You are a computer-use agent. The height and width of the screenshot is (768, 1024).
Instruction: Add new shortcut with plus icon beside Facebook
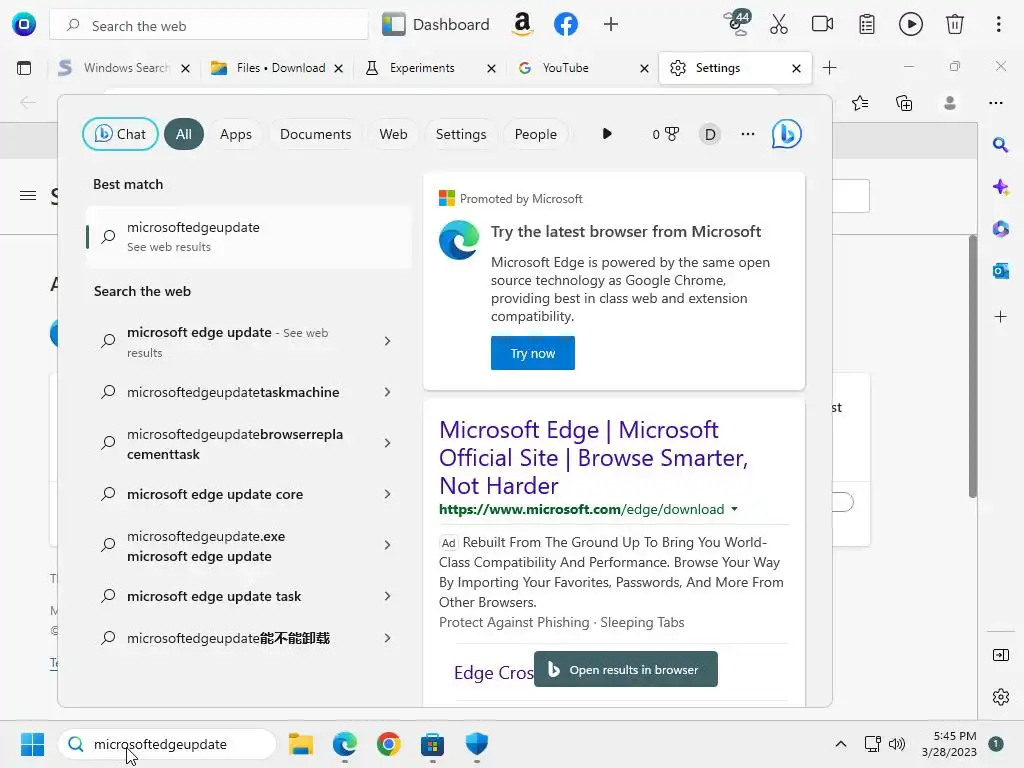point(611,24)
